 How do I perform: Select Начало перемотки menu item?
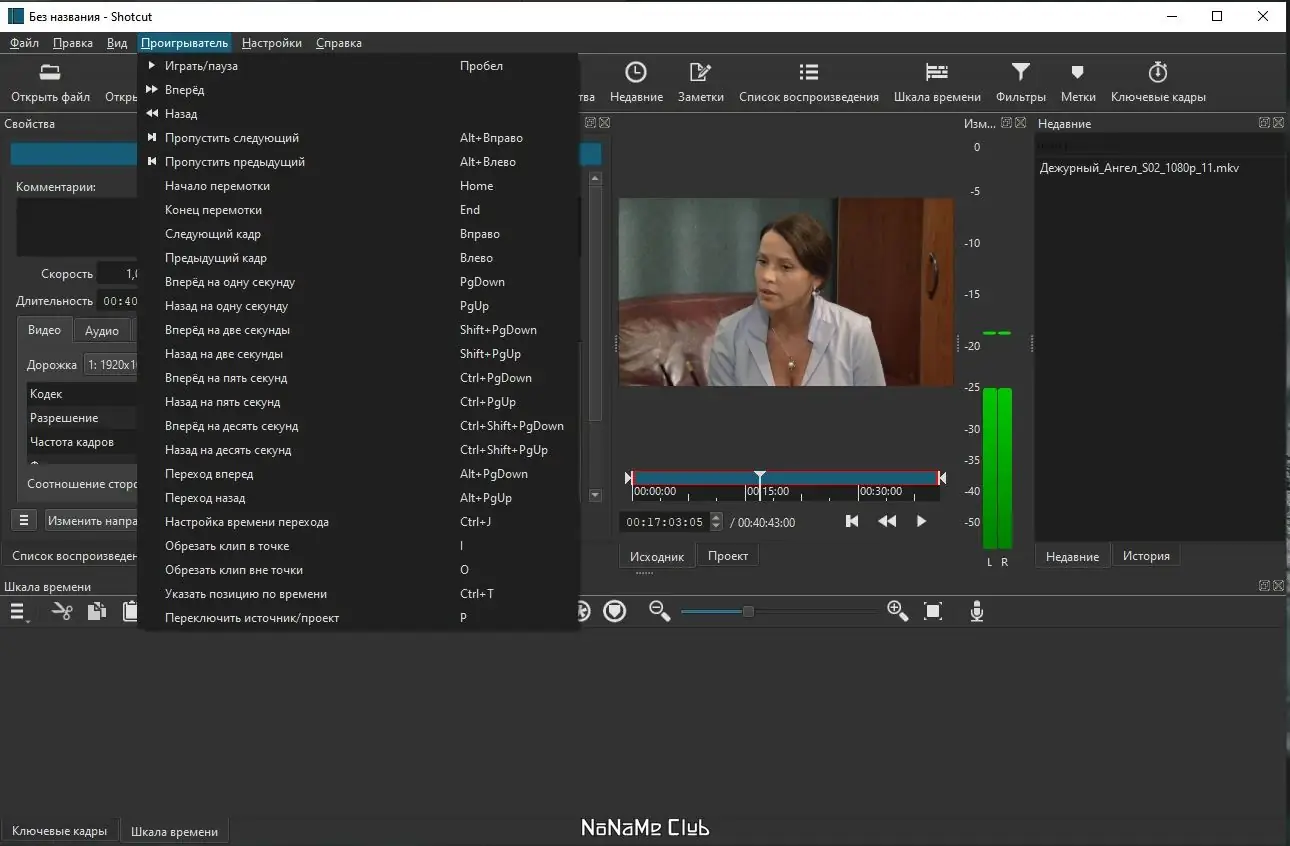pos(358,186)
